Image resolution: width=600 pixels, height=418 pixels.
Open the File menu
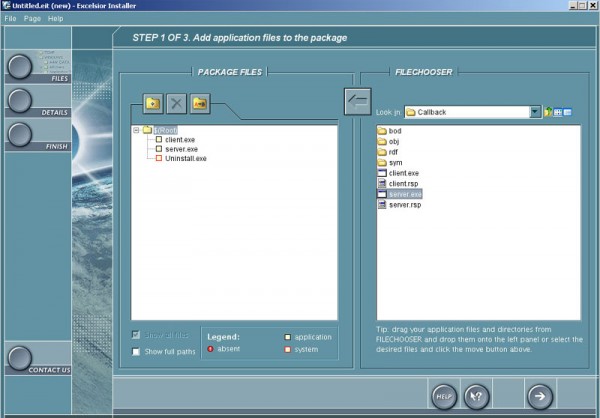pyautogui.click(x=10, y=18)
